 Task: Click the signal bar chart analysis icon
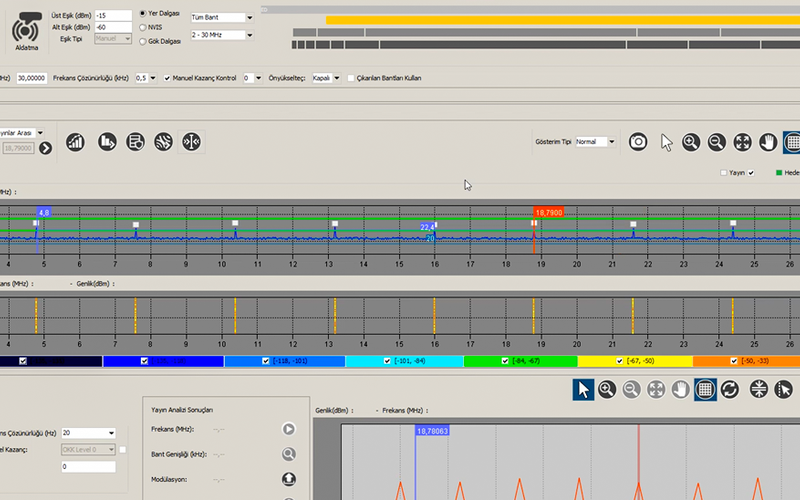(76, 142)
